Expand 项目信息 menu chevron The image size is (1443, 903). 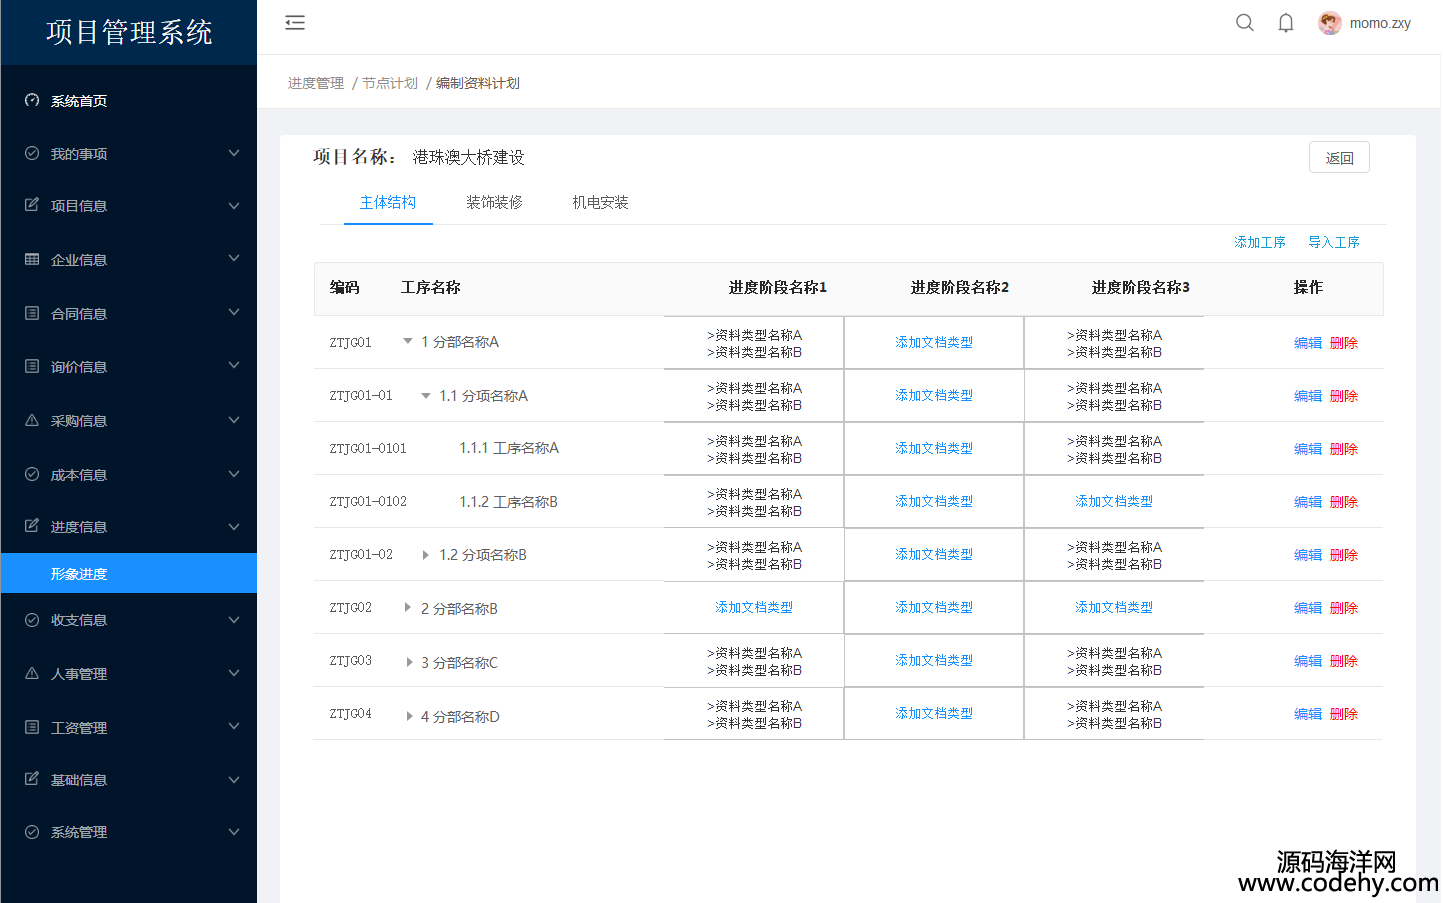pyautogui.click(x=234, y=206)
